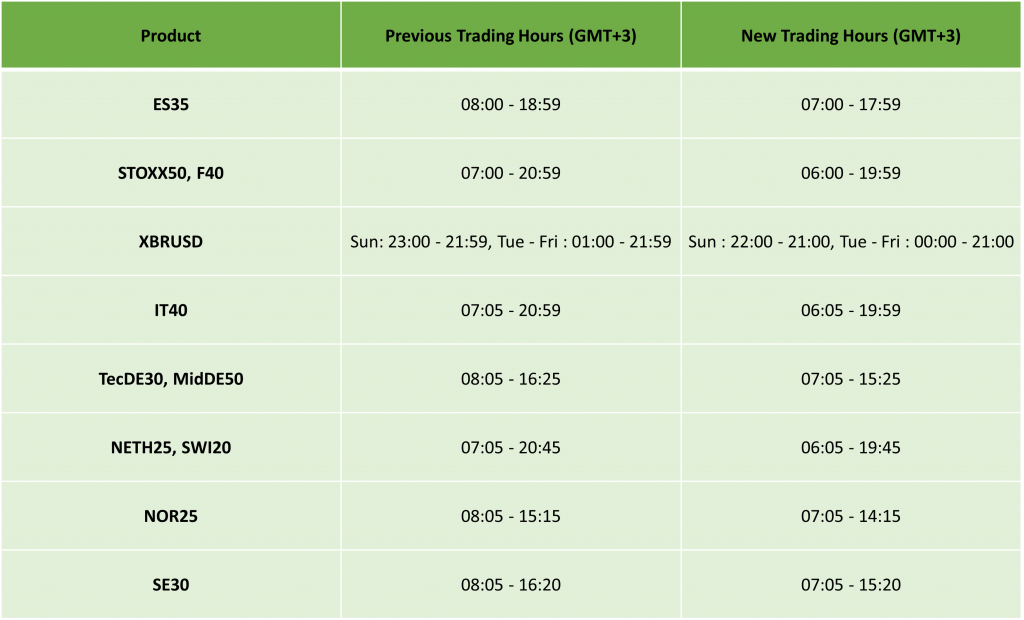The width and height of the screenshot is (1024, 620).
Task: Select ES35 previous hours 08:00 - 18:59
Action: click(x=511, y=105)
